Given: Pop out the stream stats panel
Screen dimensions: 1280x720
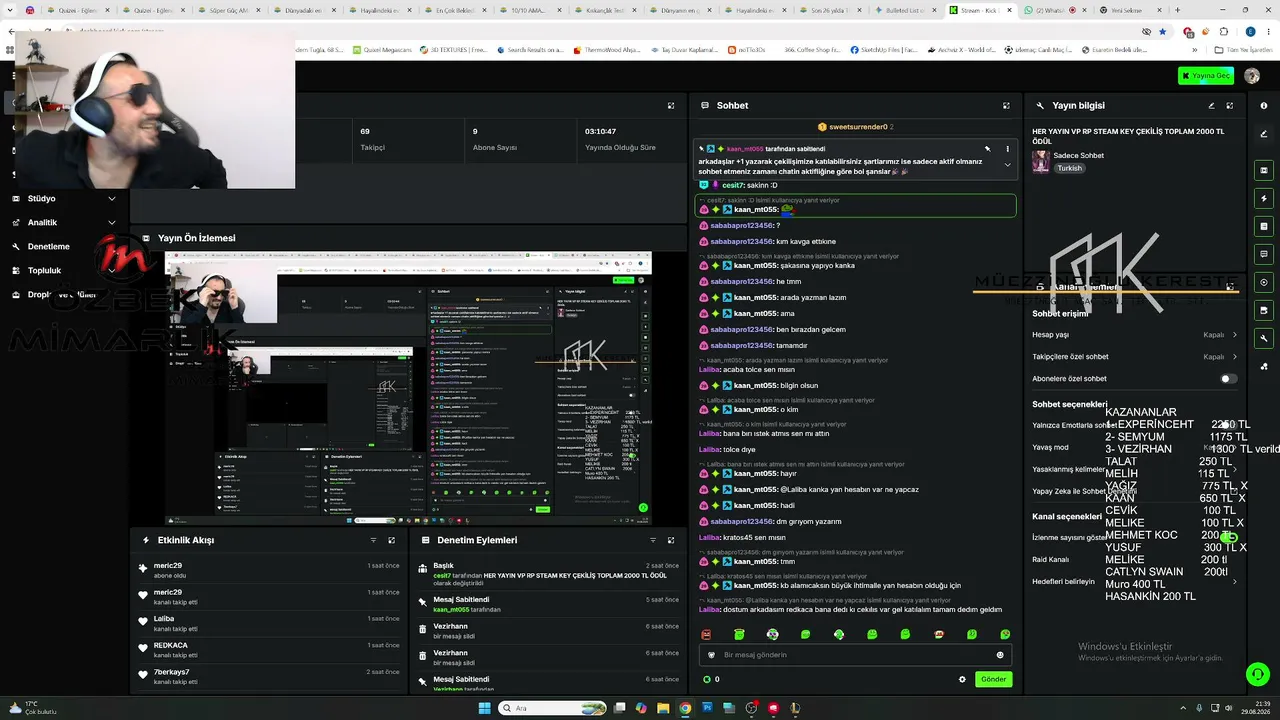Looking at the screenshot, I should point(671,105).
